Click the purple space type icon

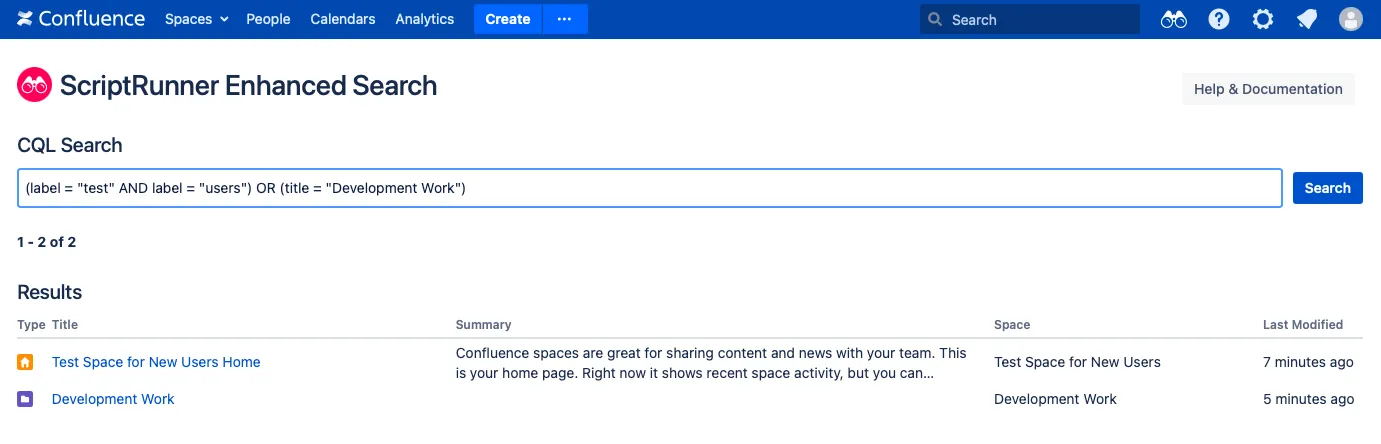(x=26, y=399)
